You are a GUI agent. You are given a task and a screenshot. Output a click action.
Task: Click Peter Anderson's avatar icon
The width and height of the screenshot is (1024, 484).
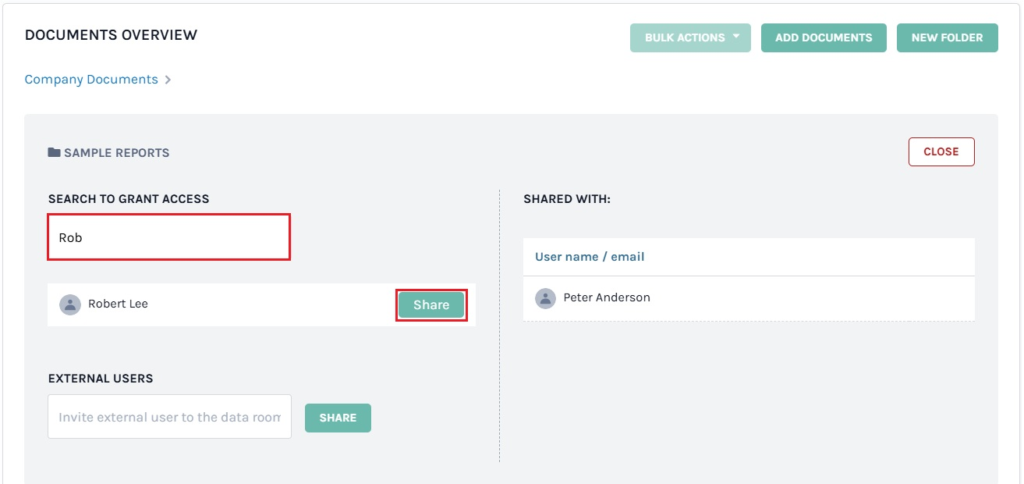(545, 298)
